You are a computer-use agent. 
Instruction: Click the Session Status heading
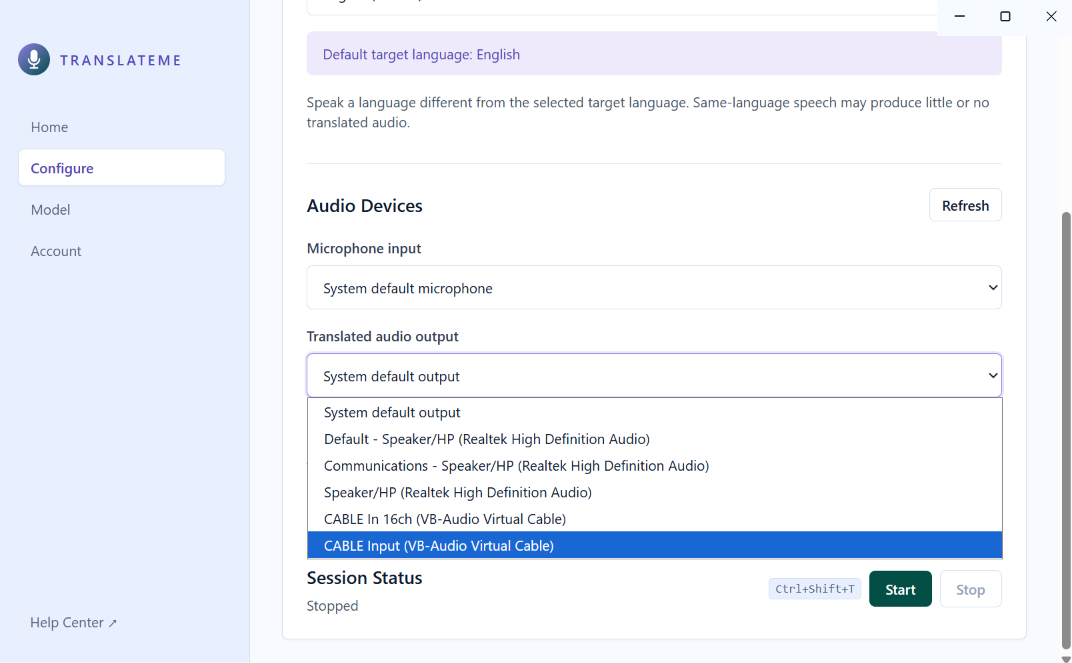(364, 578)
